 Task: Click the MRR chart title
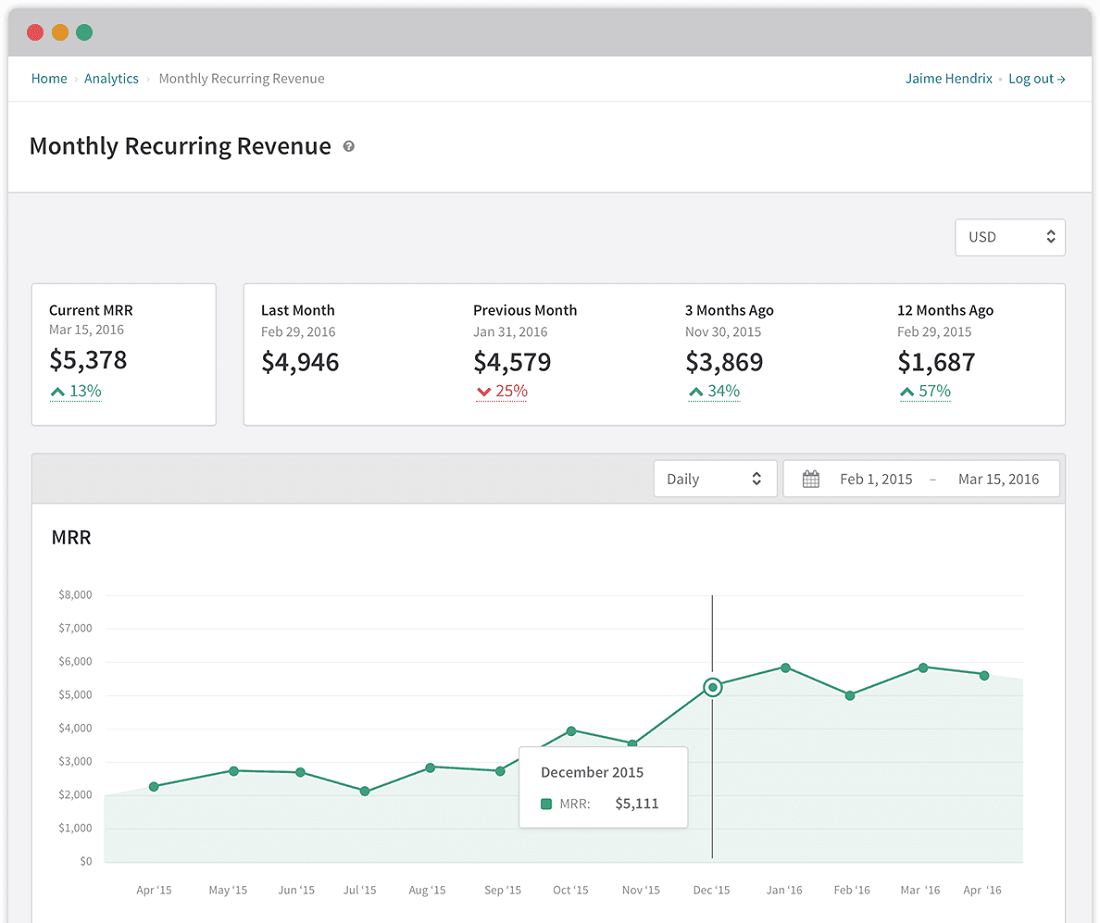[x=72, y=537]
